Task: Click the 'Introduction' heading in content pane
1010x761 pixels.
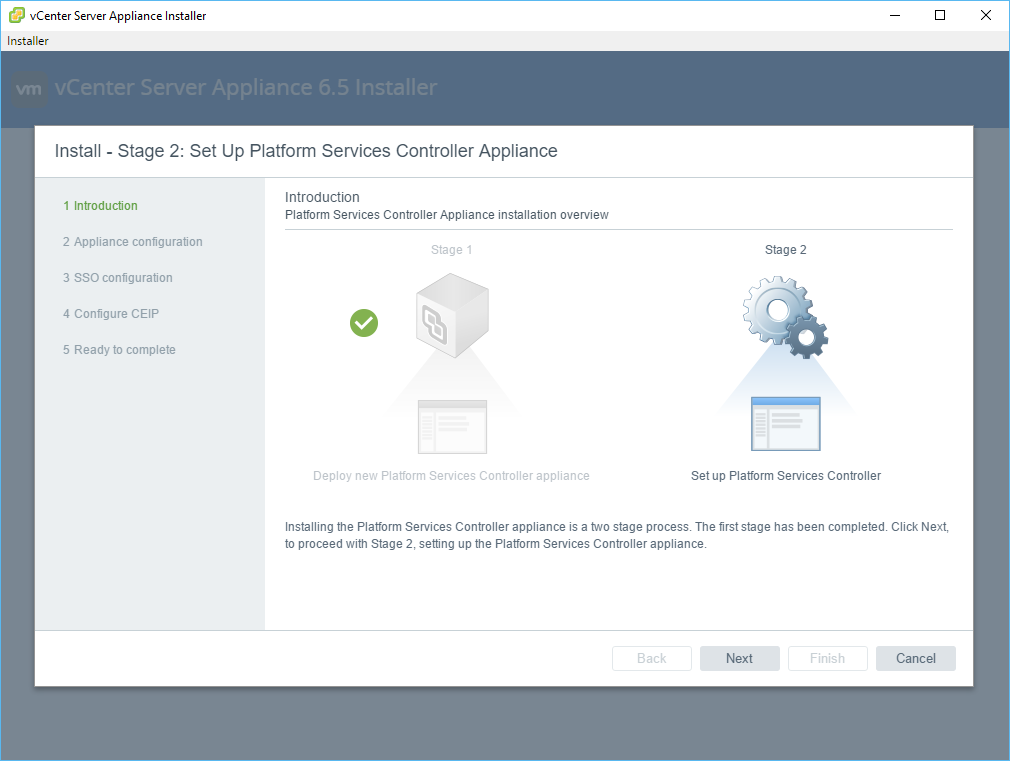Action: tap(322, 197)
